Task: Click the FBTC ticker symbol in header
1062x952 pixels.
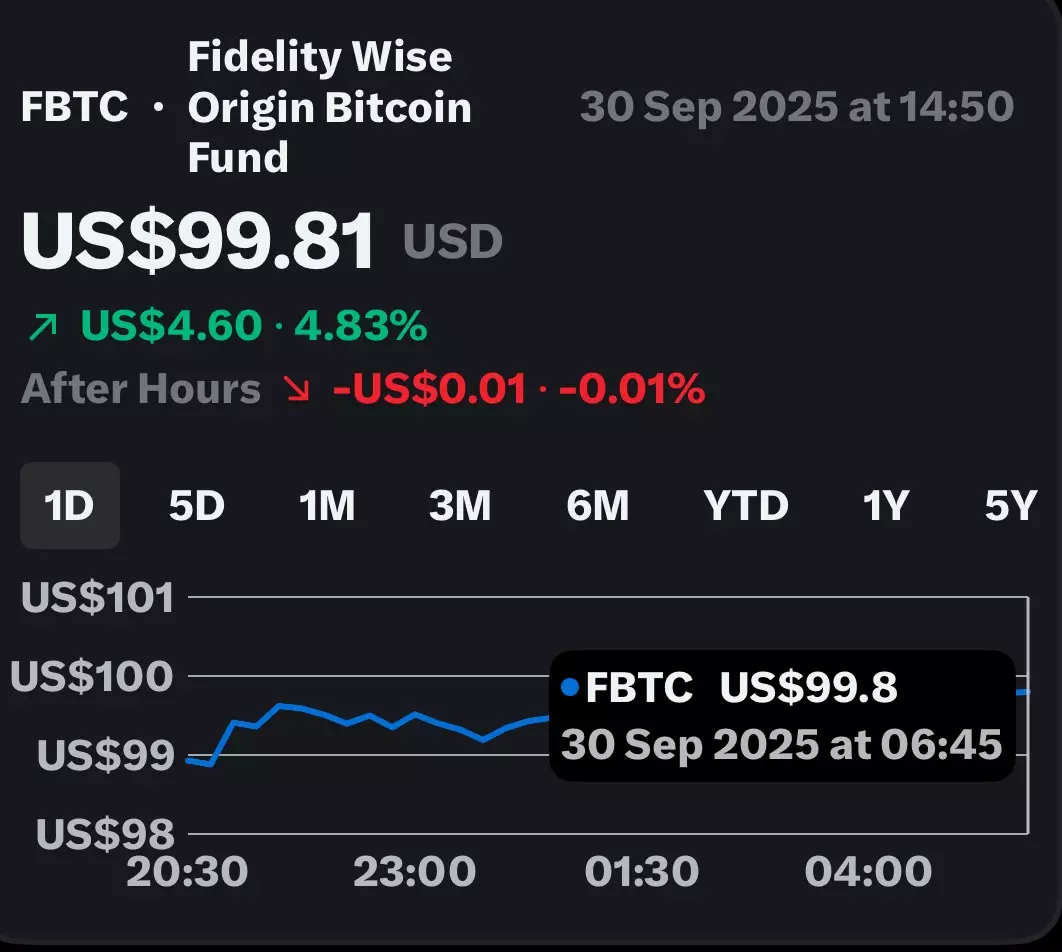Action: coord(74,107)
